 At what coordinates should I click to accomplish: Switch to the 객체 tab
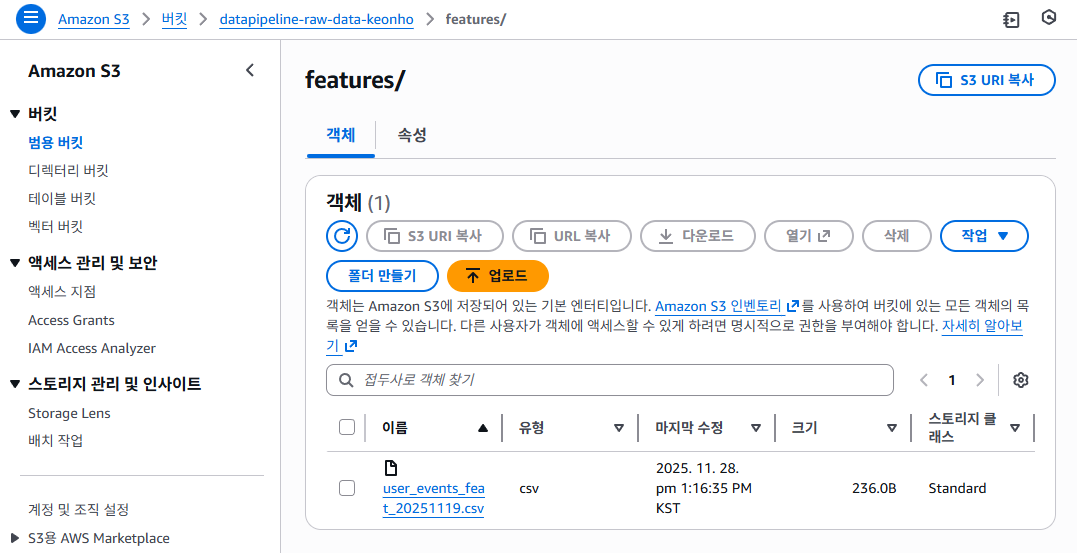[341, 135]
